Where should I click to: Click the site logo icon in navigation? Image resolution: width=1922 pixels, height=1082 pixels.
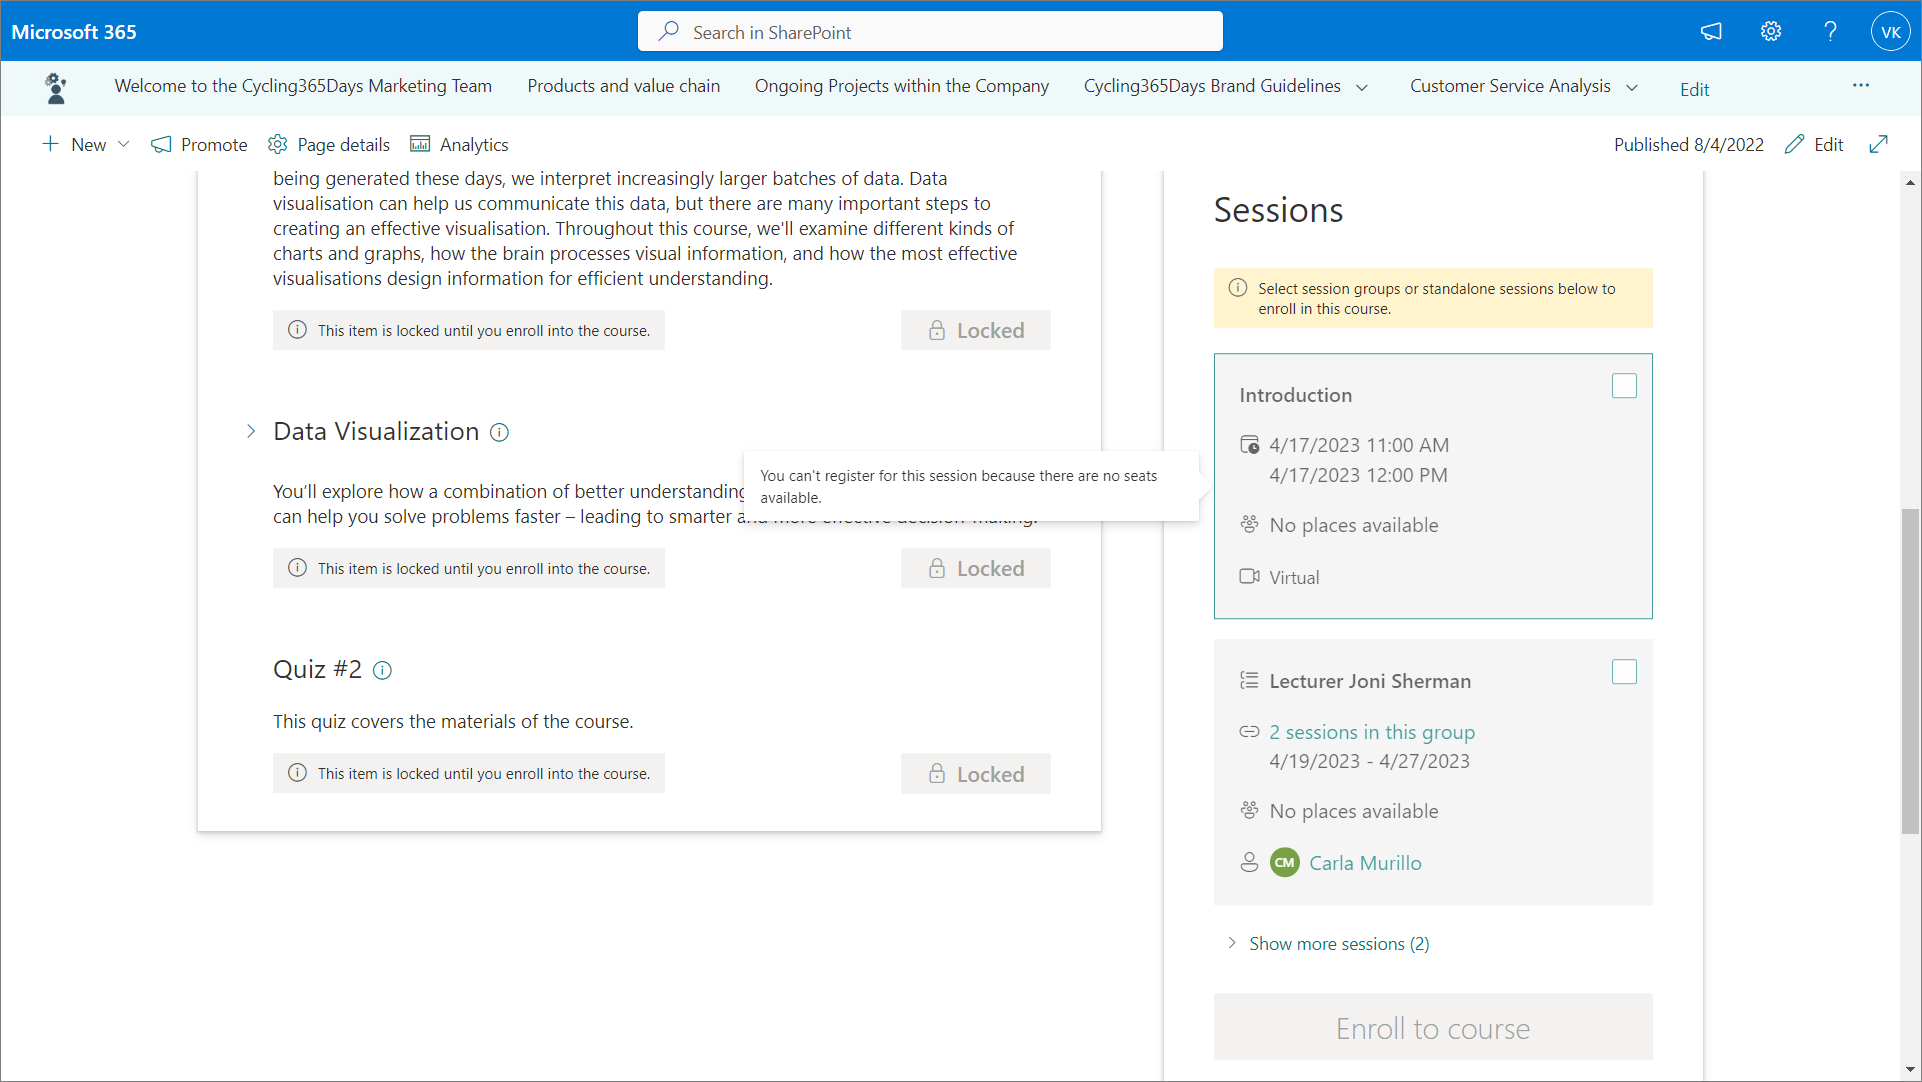click(x=56, y=88)
